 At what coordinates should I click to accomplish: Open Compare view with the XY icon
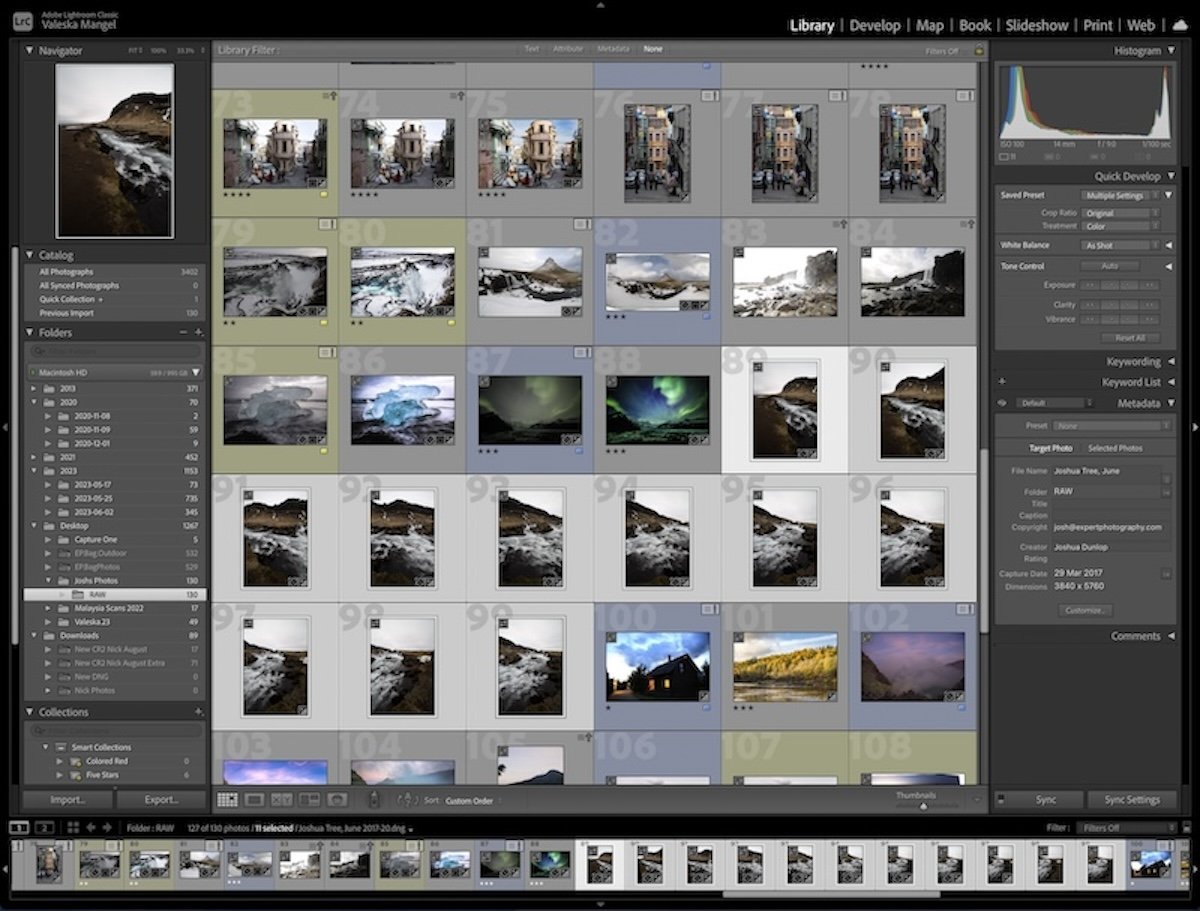[x=282, y=799]
